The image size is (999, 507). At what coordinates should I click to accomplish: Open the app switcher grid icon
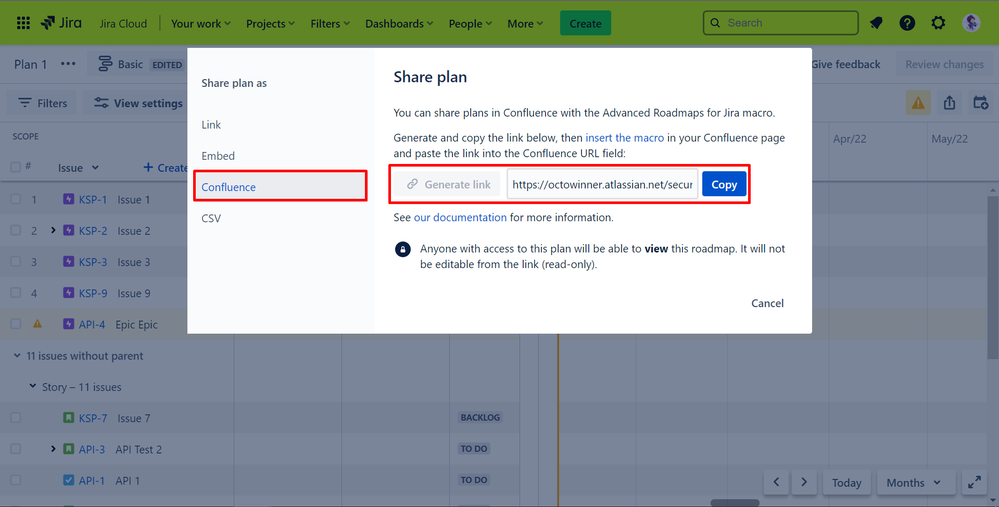[x=23, y=24]
